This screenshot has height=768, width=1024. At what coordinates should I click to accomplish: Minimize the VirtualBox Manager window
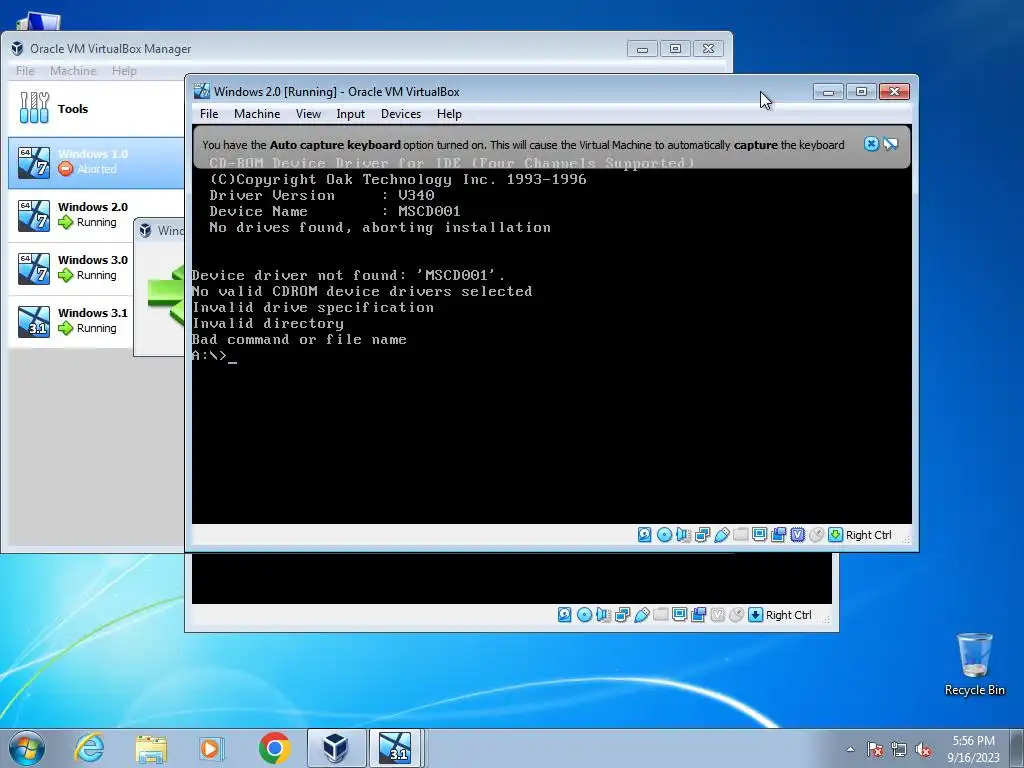click(x=642, y=49)
